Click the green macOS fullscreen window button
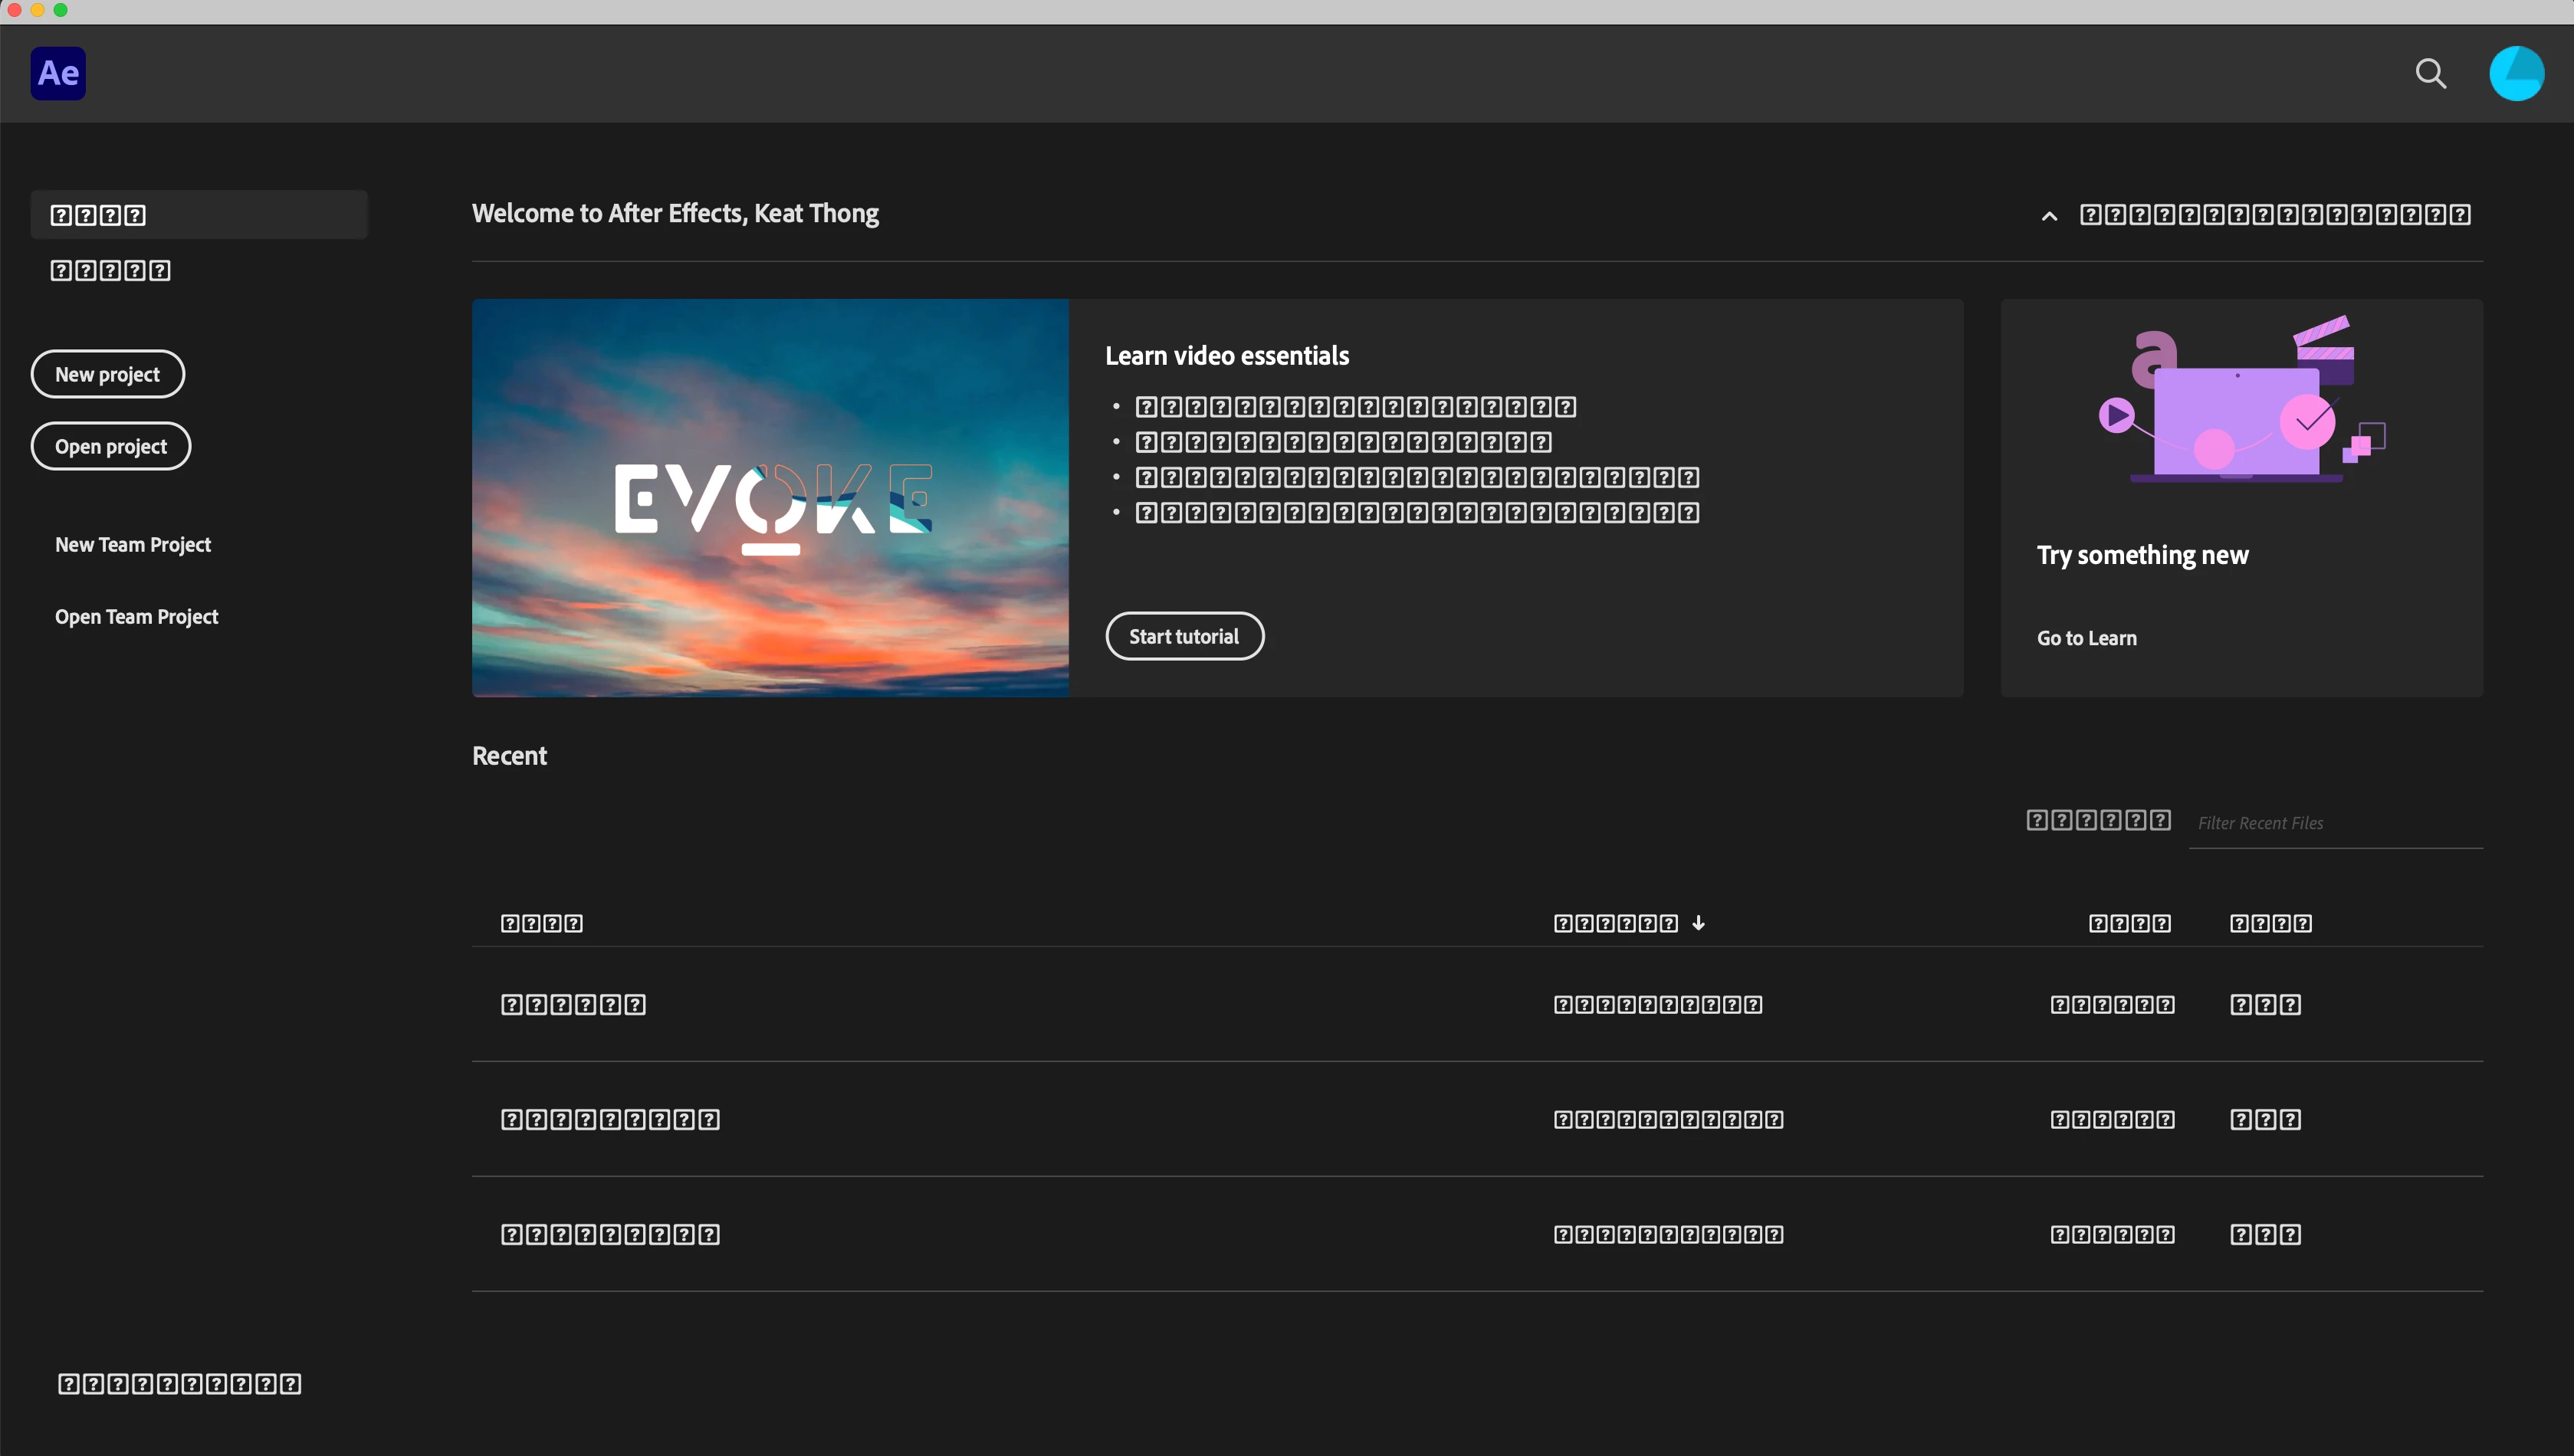The image size is (2574, 1456). (x=61, y=10)
